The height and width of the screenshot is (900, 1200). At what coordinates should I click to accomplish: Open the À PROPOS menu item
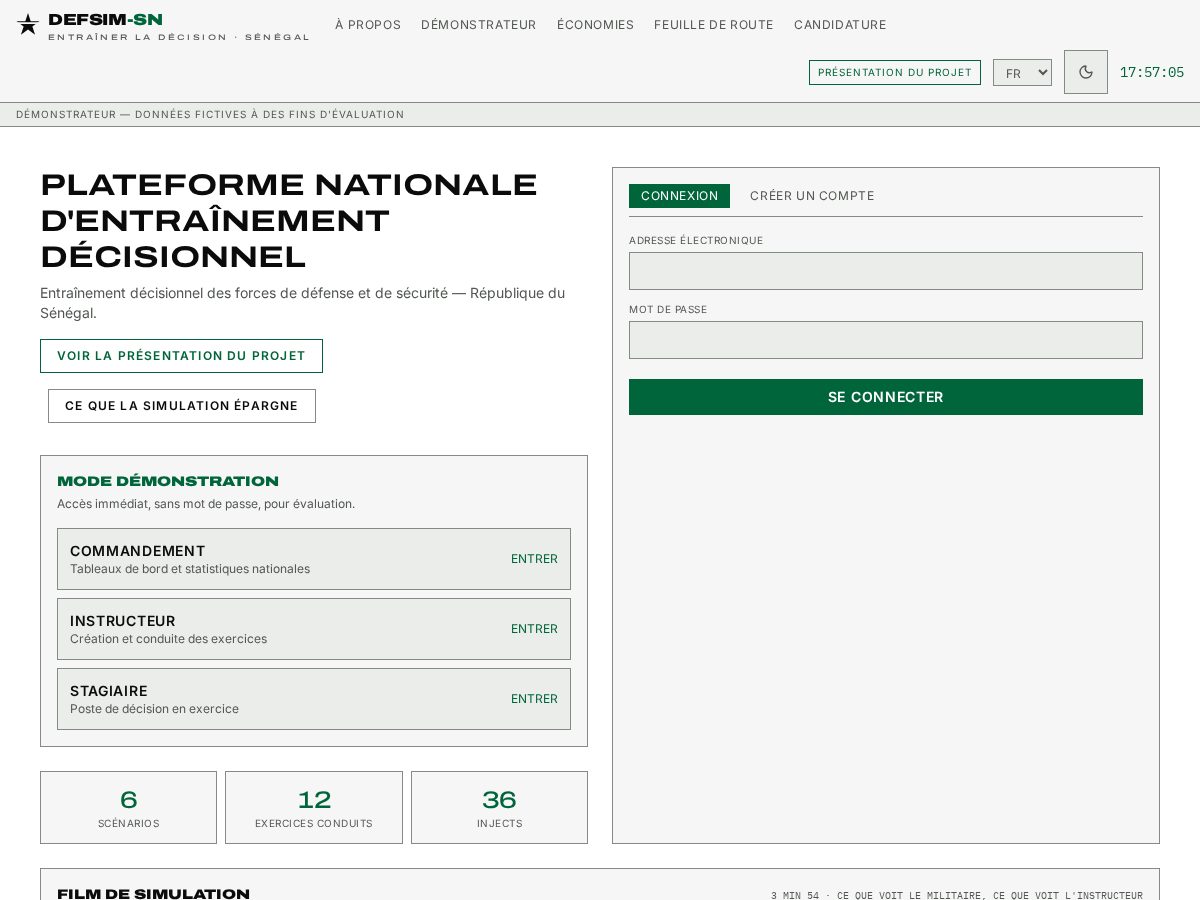pyautogui.click(x=368, y=25)
